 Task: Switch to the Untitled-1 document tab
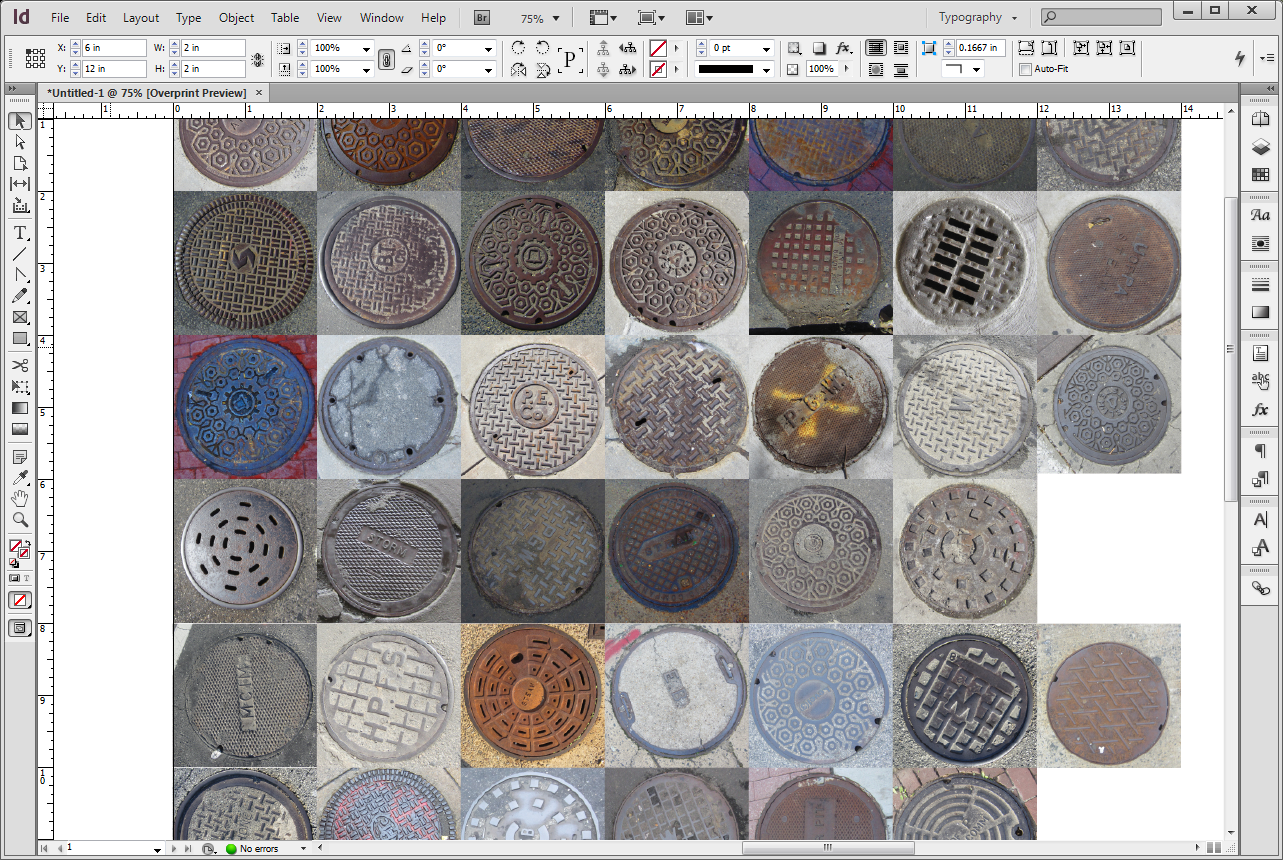[x=146, y=93]
